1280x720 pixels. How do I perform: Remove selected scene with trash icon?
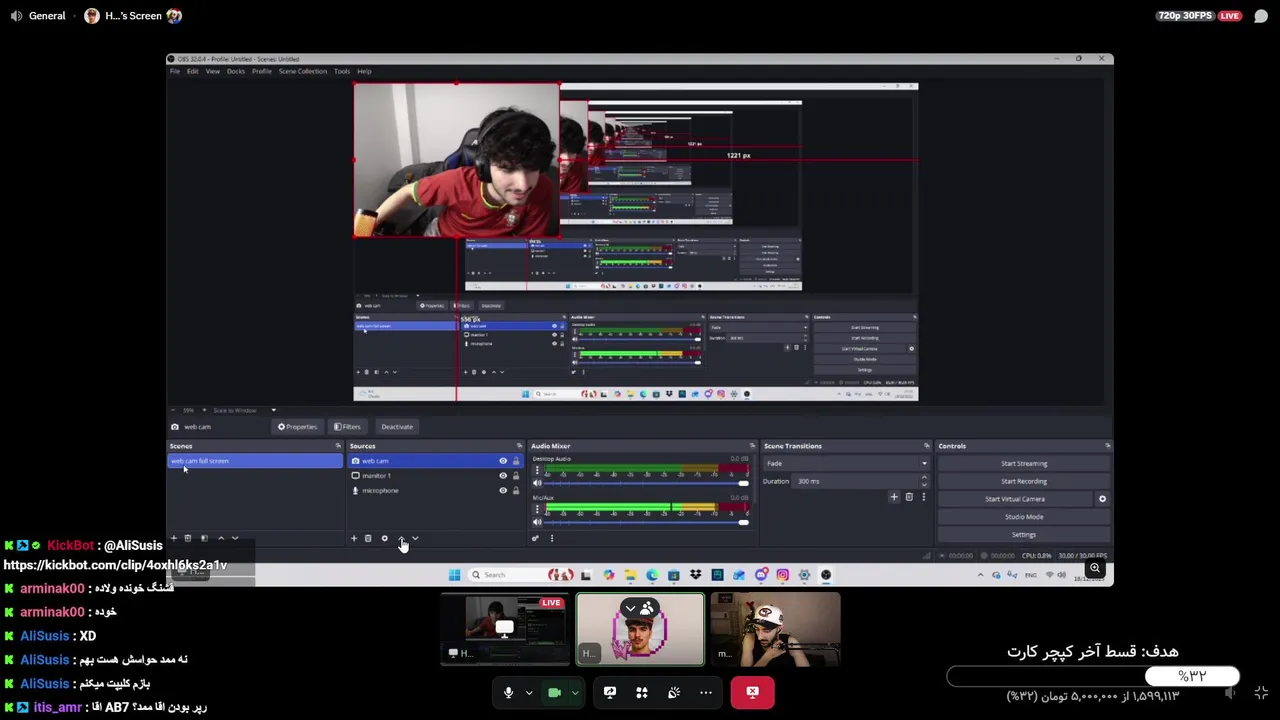coord(188,538)
